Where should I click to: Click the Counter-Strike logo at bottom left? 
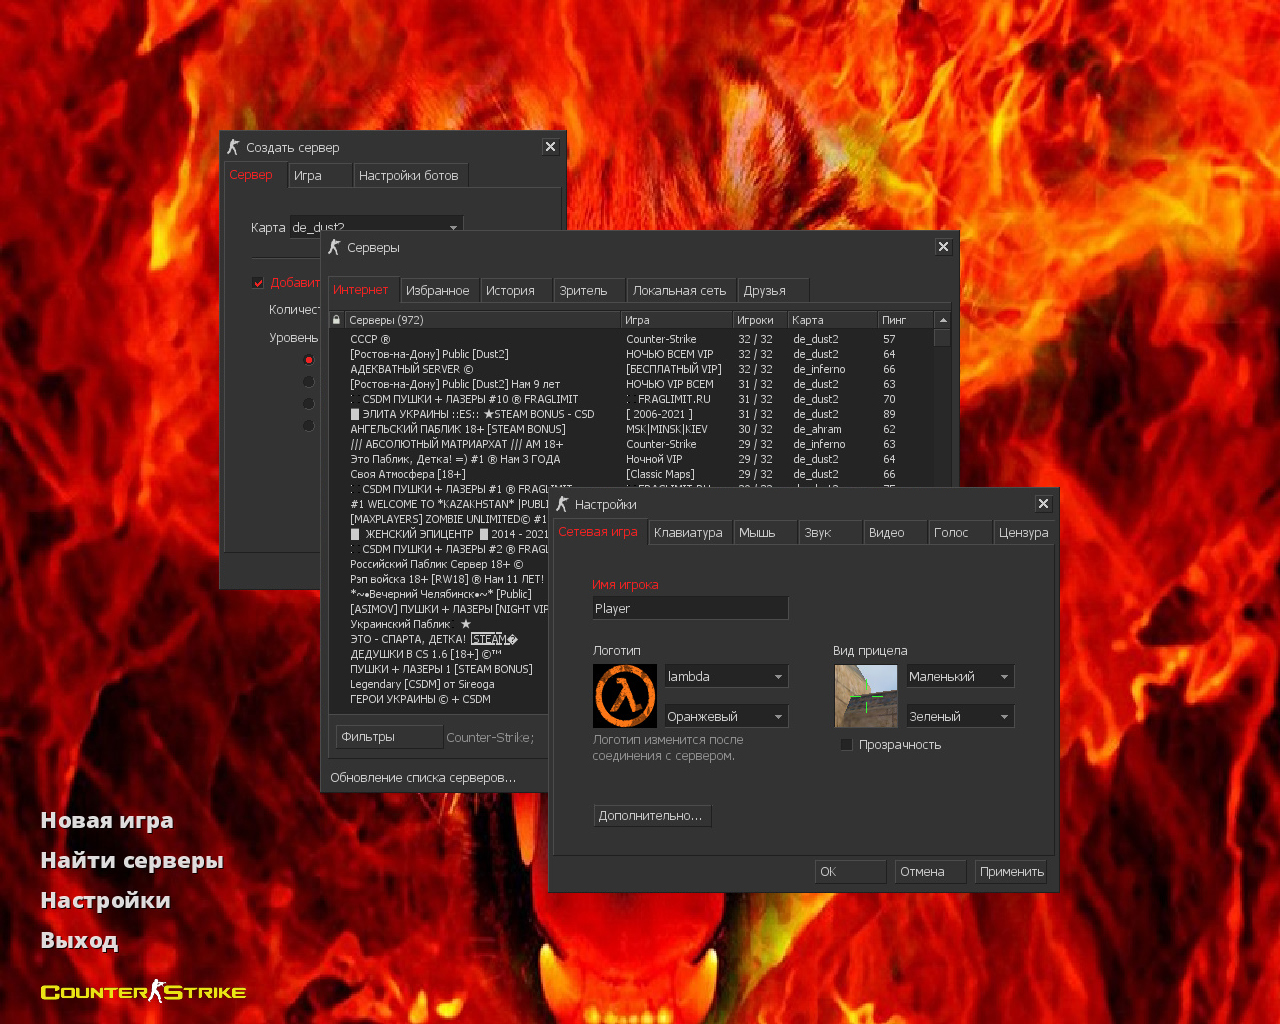pos(143,992)
